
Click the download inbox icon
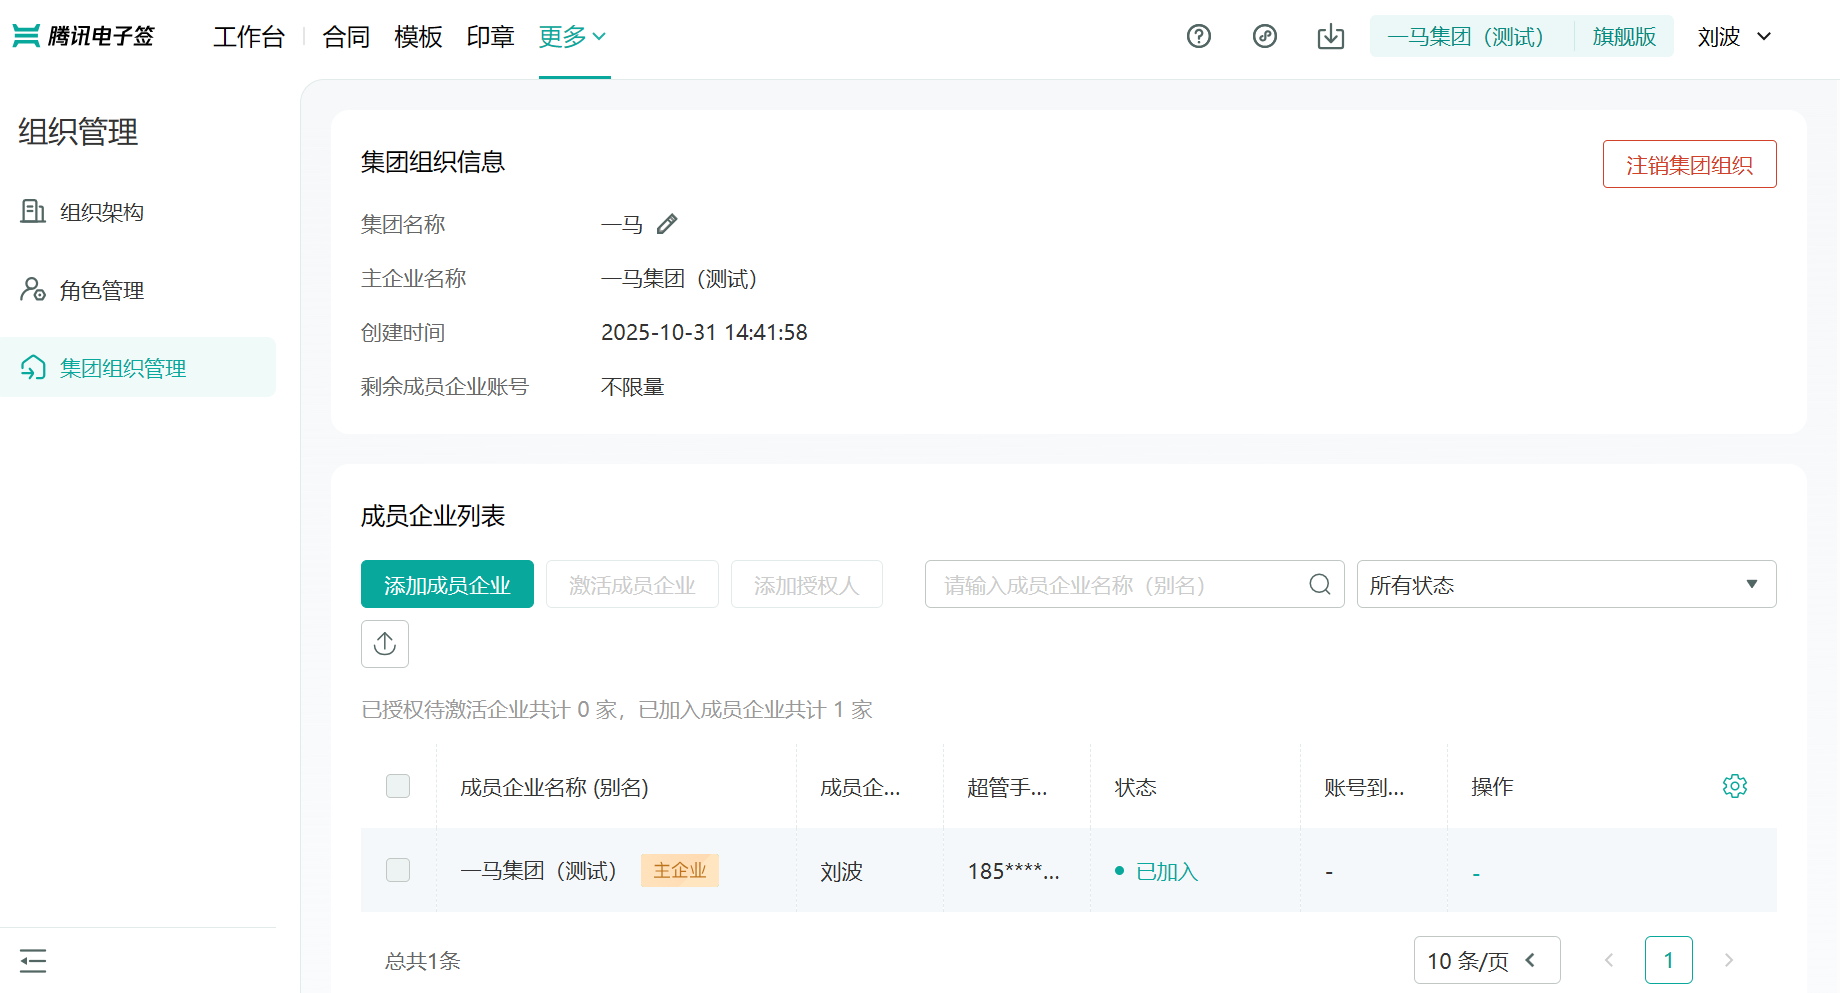[x=1330, y=37]
